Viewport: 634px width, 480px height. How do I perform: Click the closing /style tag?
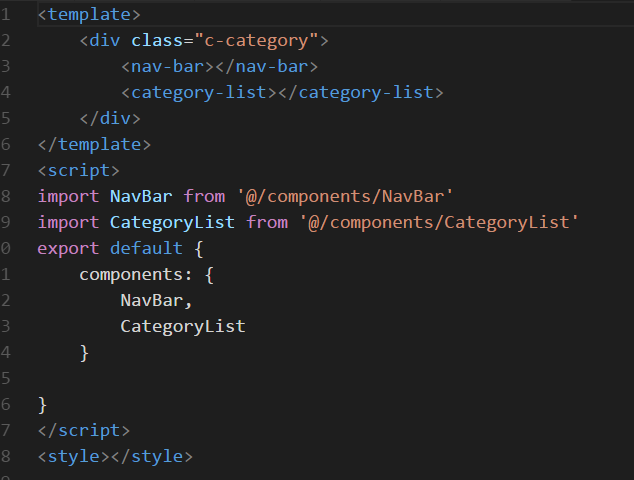[x=152, y=456]
